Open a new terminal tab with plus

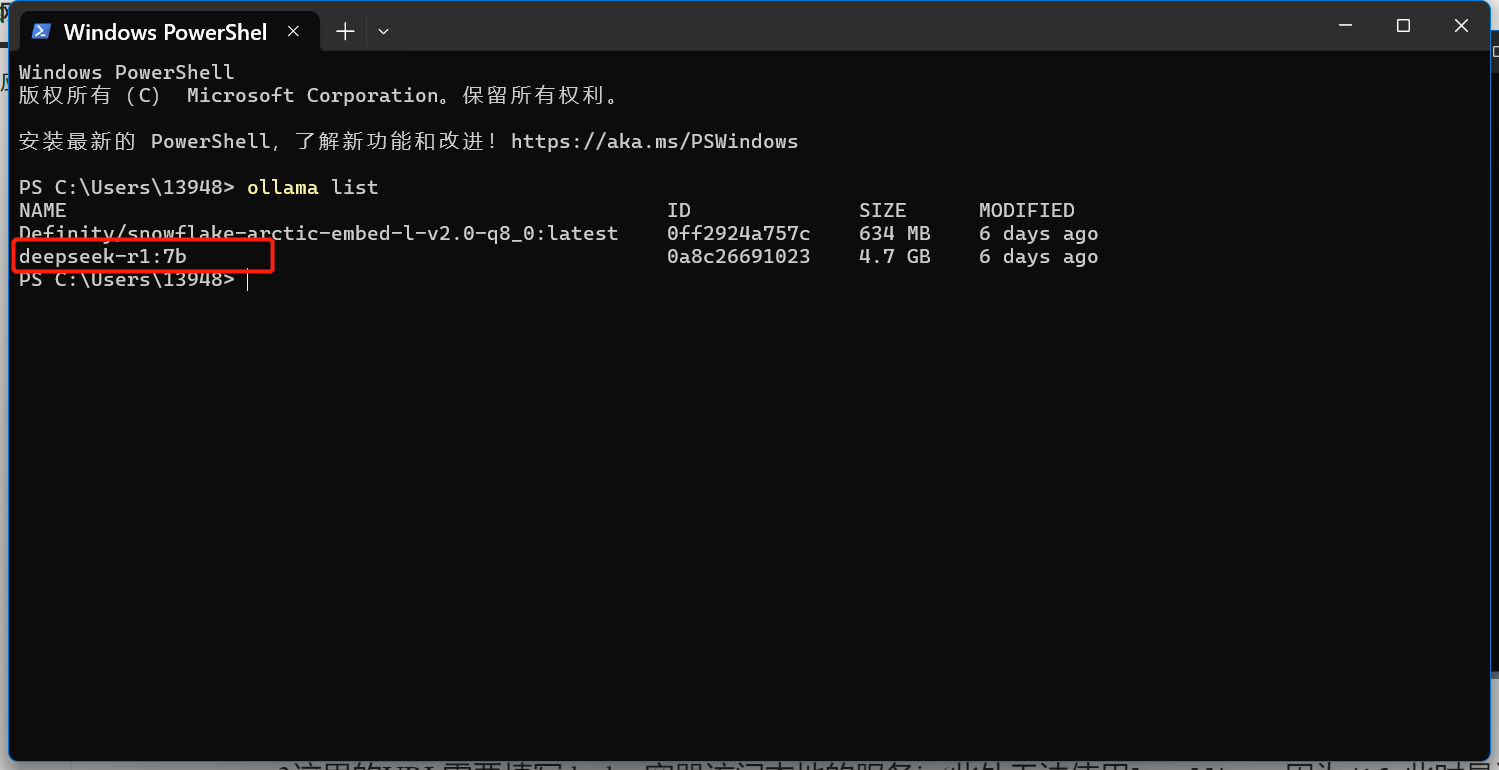click(x=345, y=31)
